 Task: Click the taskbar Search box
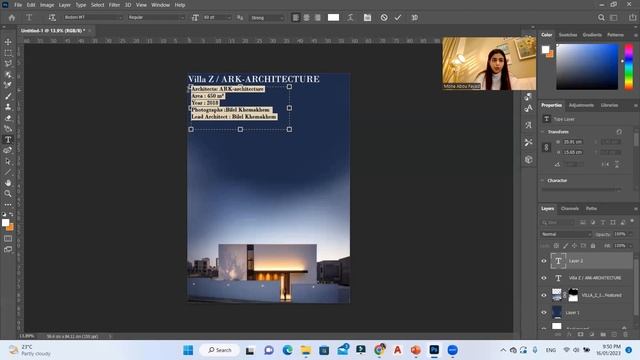(220, 350)
